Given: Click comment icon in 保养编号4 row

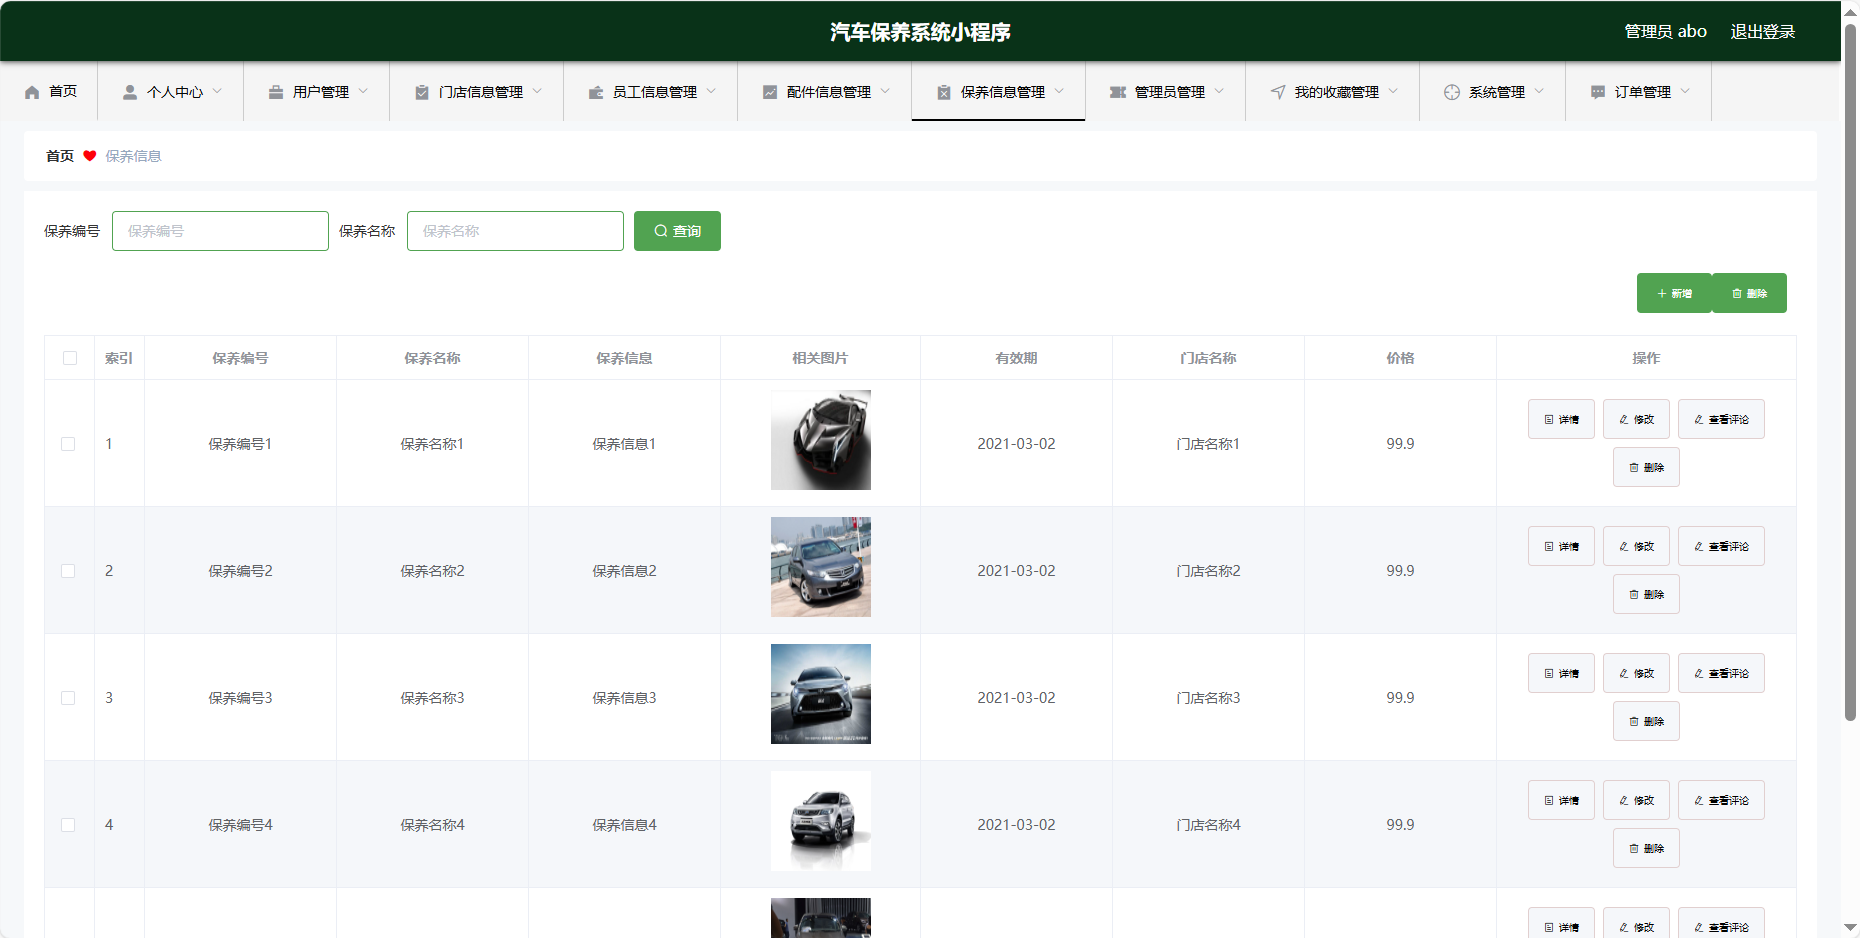Looking at the screenshot, I should click(x=1699, y=801).
